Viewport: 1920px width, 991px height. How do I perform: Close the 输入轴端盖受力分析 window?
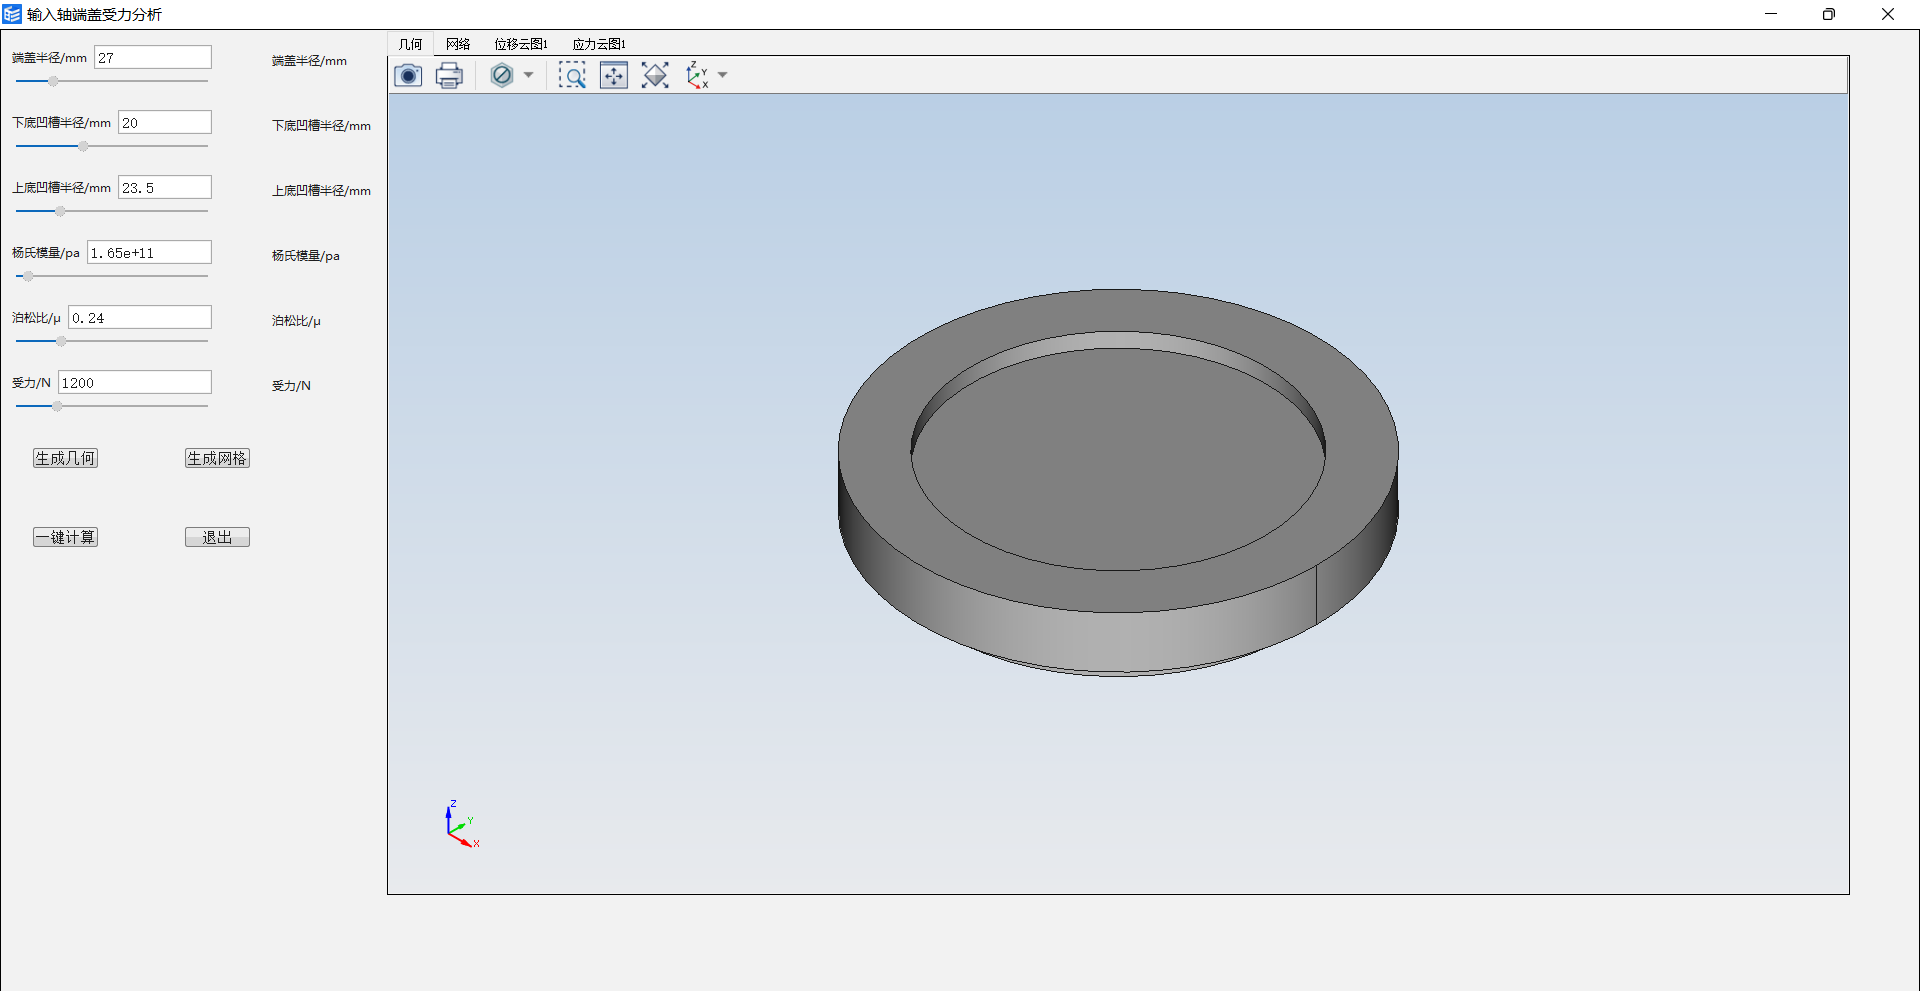point(1888,14)
